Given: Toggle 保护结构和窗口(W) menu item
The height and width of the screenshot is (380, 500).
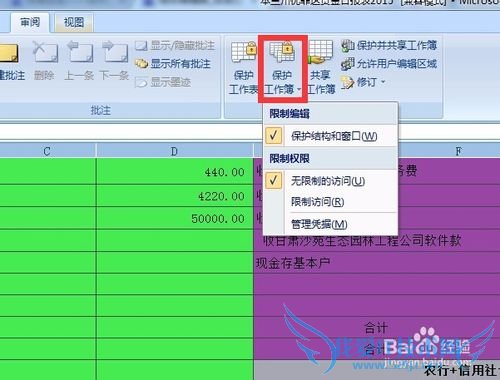Looking at the screenshot, I should [331, 136].
